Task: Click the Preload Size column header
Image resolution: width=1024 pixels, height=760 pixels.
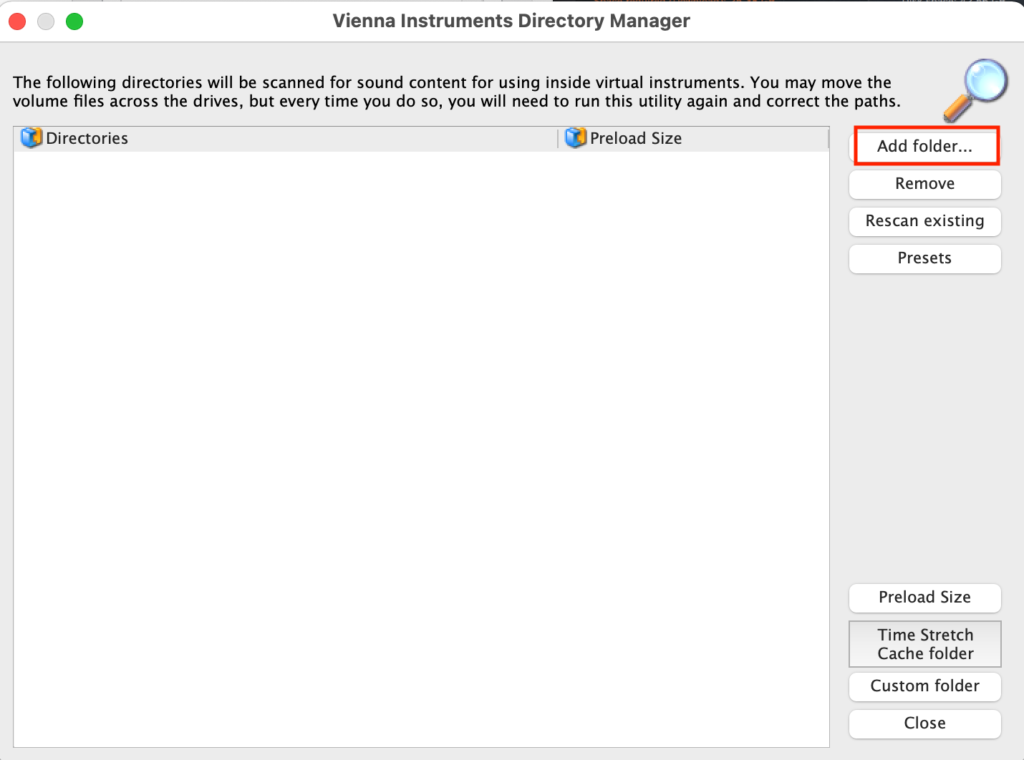Action: [694, 138]
